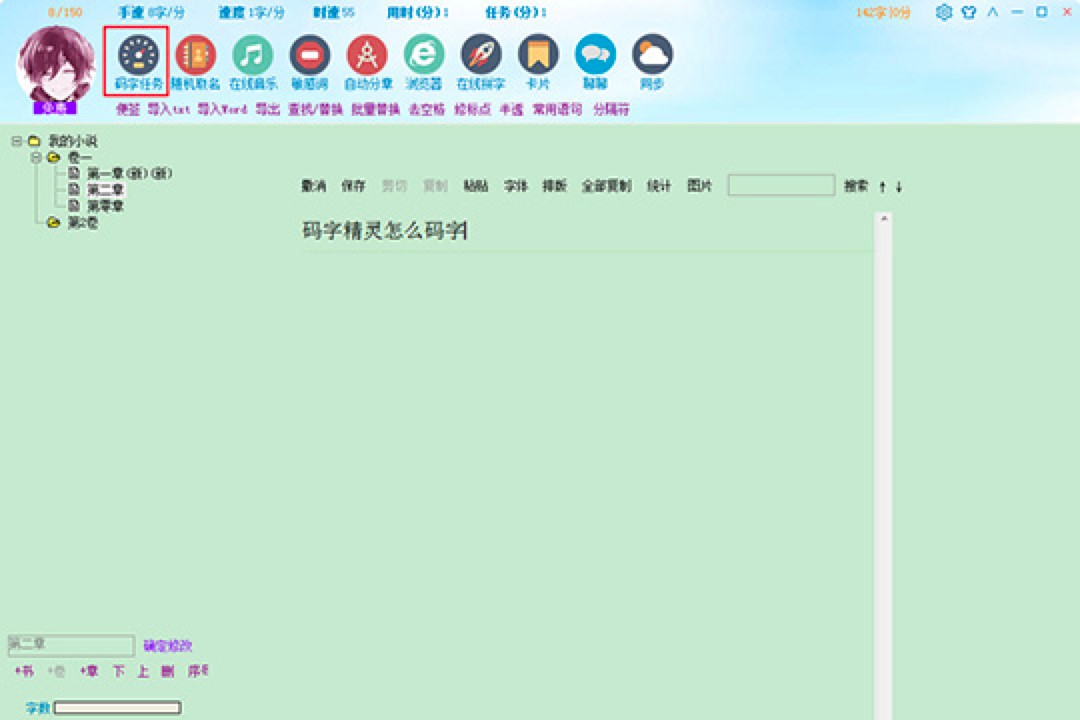Open 聊聊 chat bubble icon
This screenshot has height=720, width=1080.
click(x=595, y=54)
